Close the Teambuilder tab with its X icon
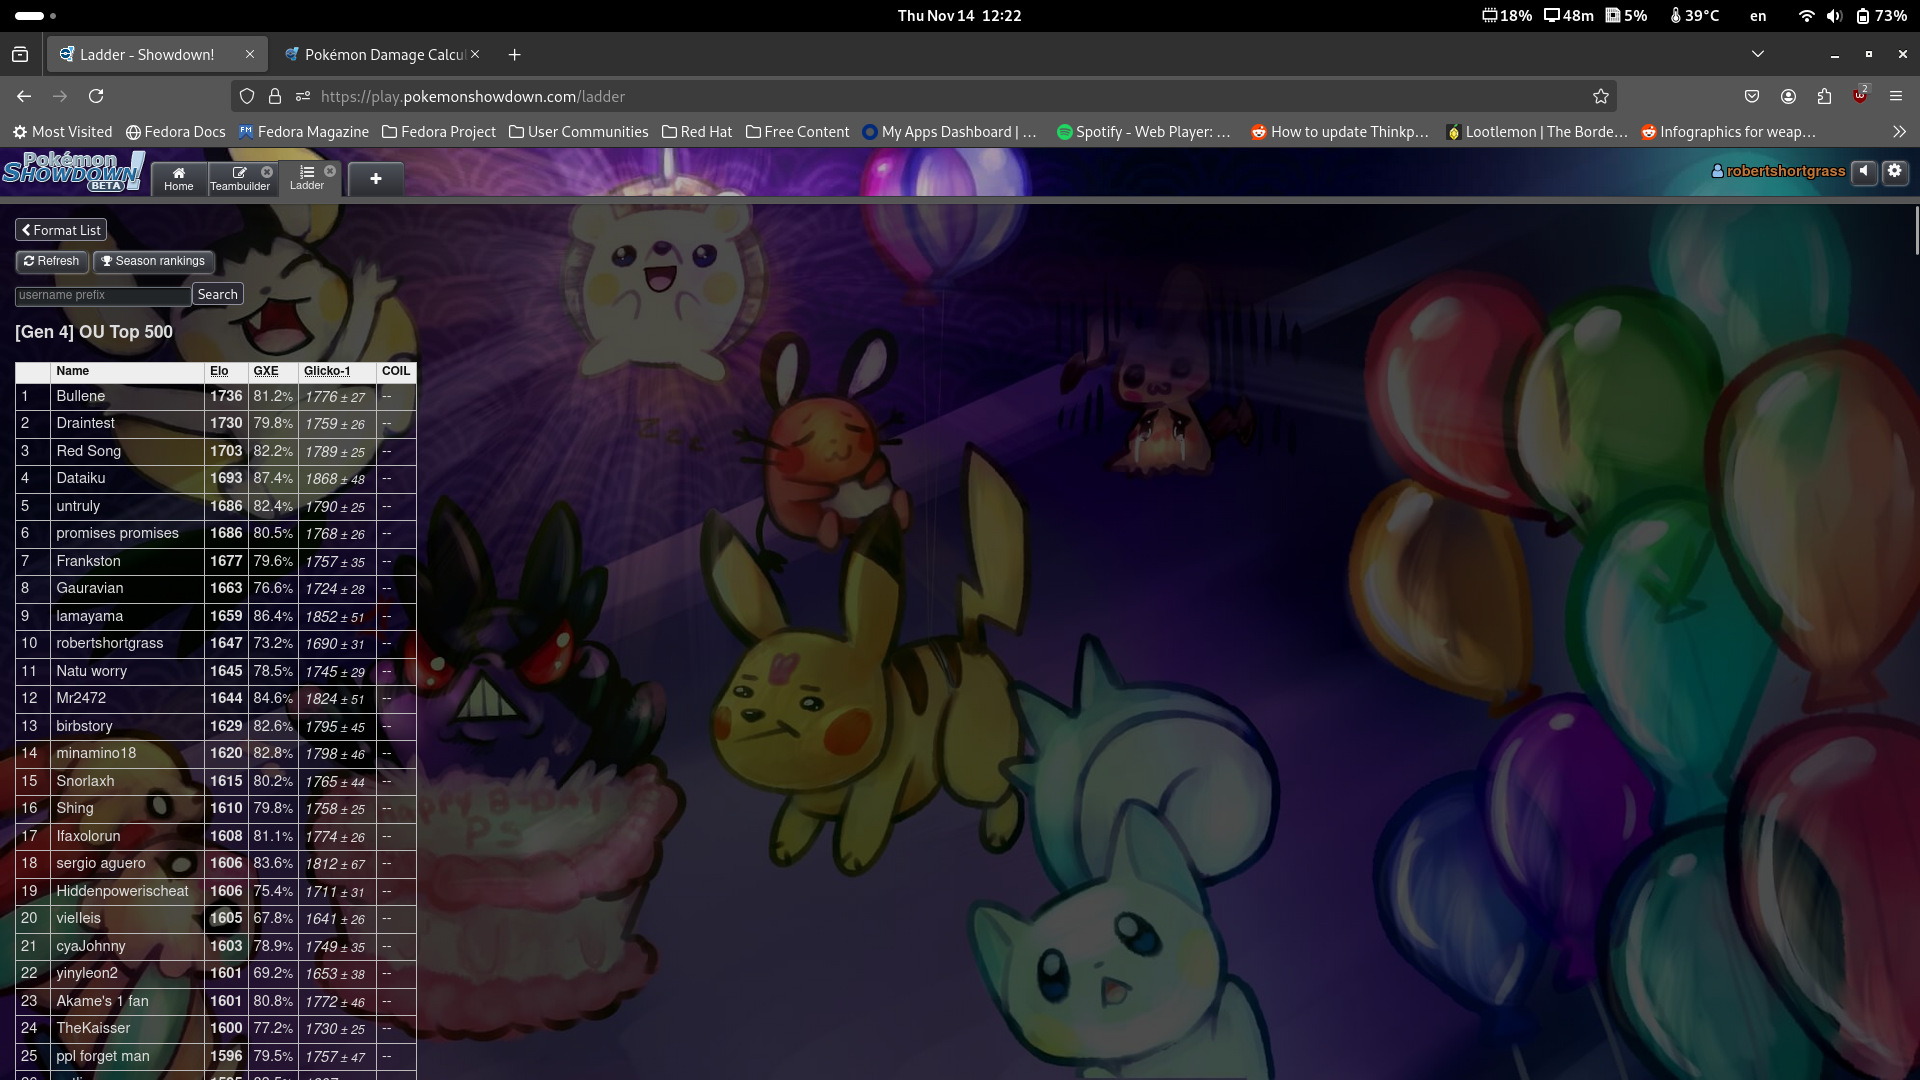 point(267,172)
